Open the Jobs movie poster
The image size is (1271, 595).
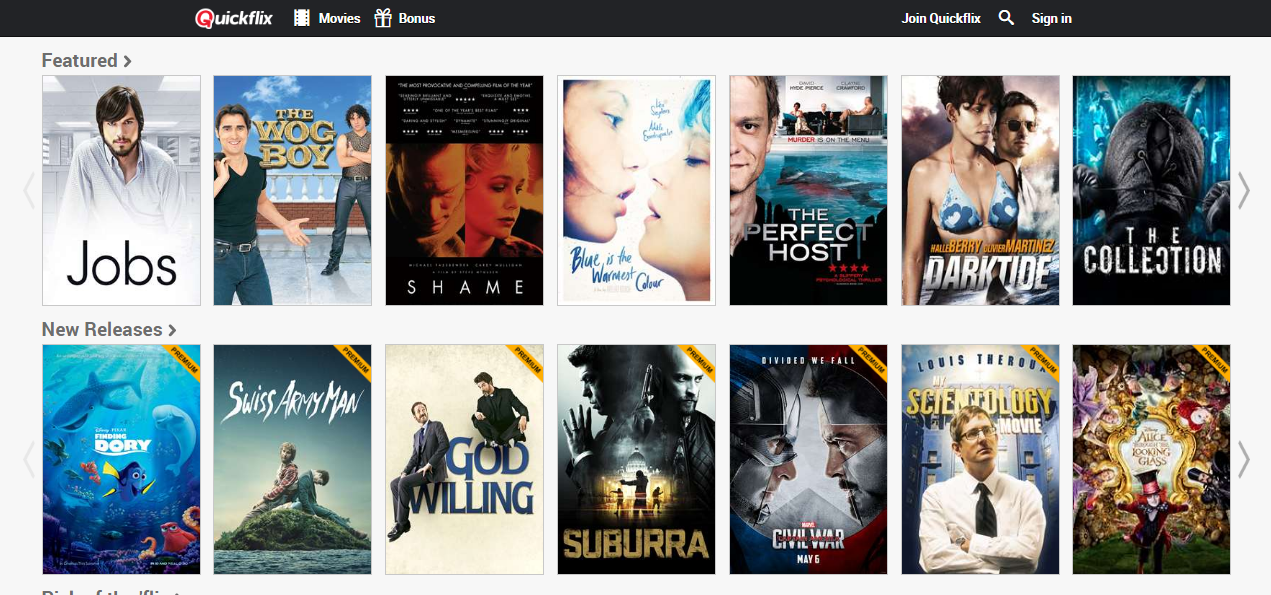pyautogui.click(x=121, y=190)
